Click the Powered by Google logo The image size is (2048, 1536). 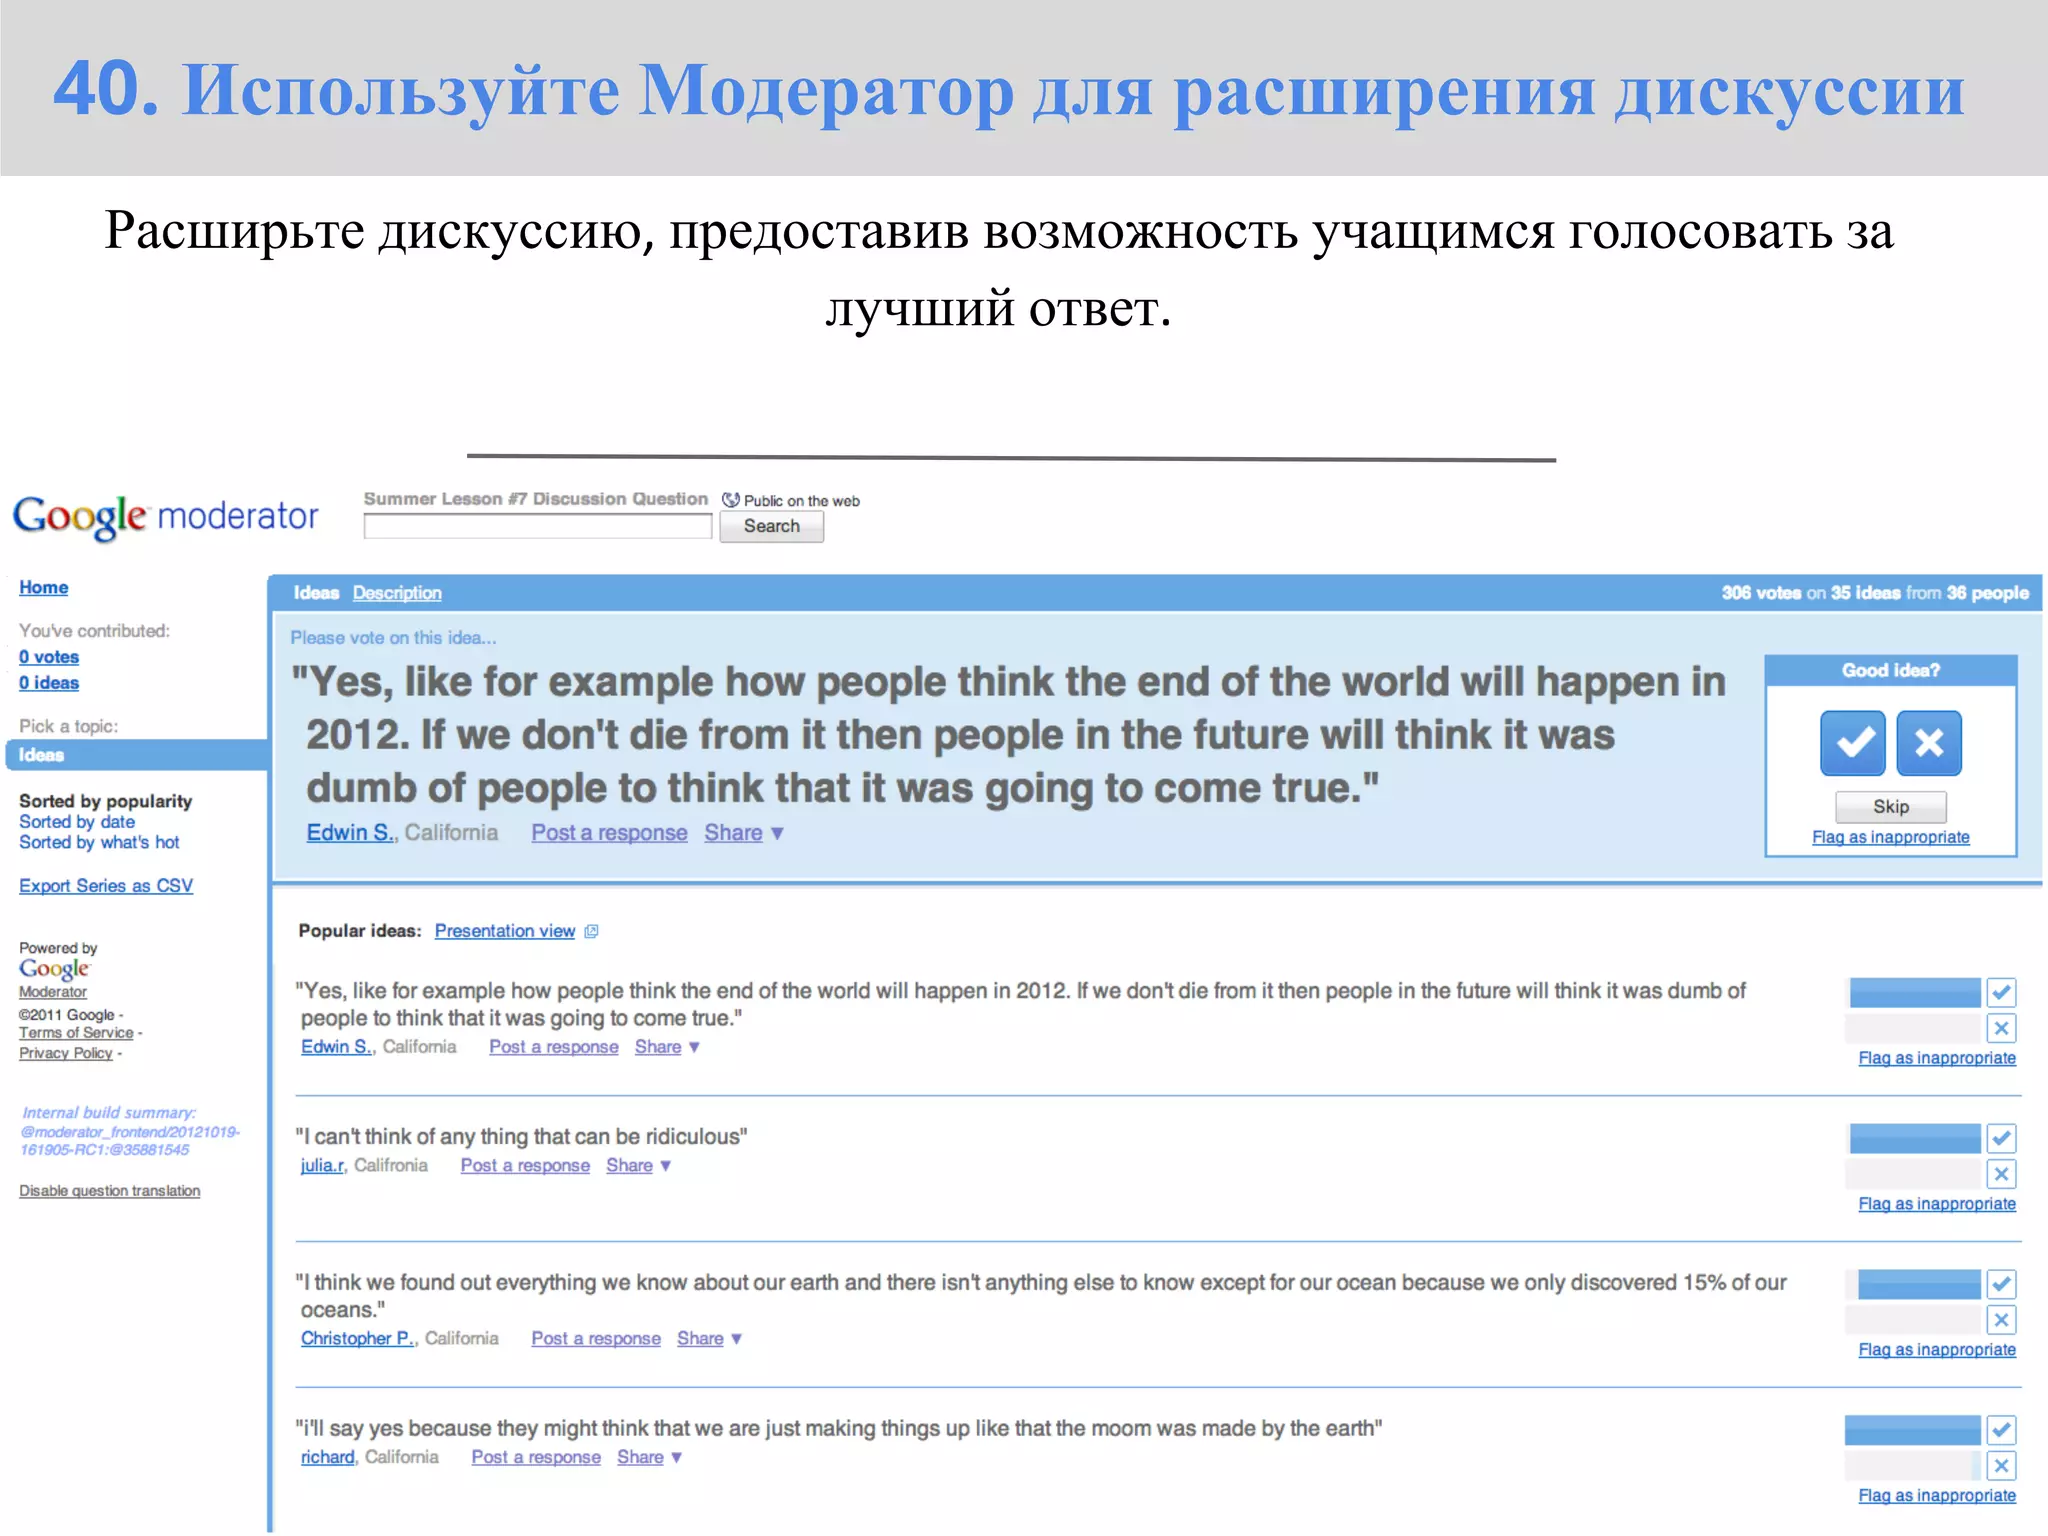[x=55, y=969]
